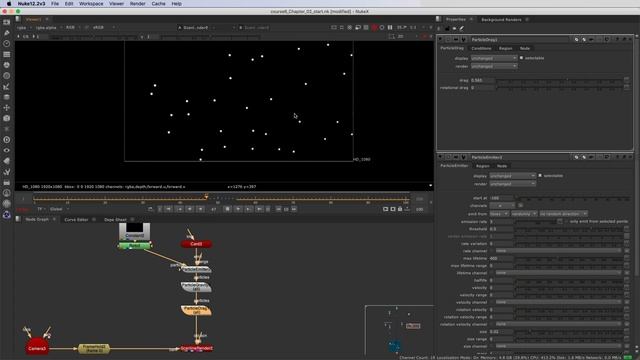This screenshot has width=640, height=360.
Task: Select the ScanlineRender1 node
Action: [196, 348]
